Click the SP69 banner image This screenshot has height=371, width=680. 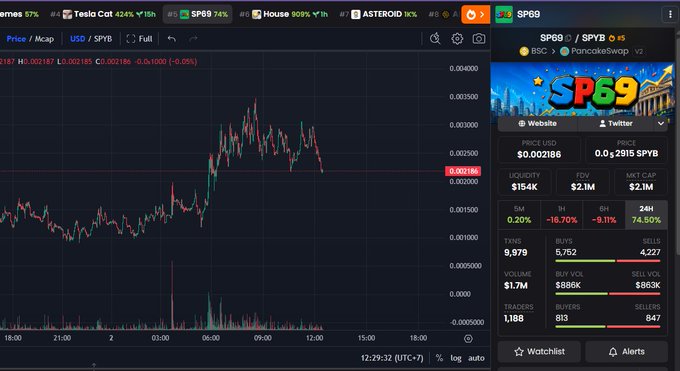pyautogui.click(x=582, y=90)
